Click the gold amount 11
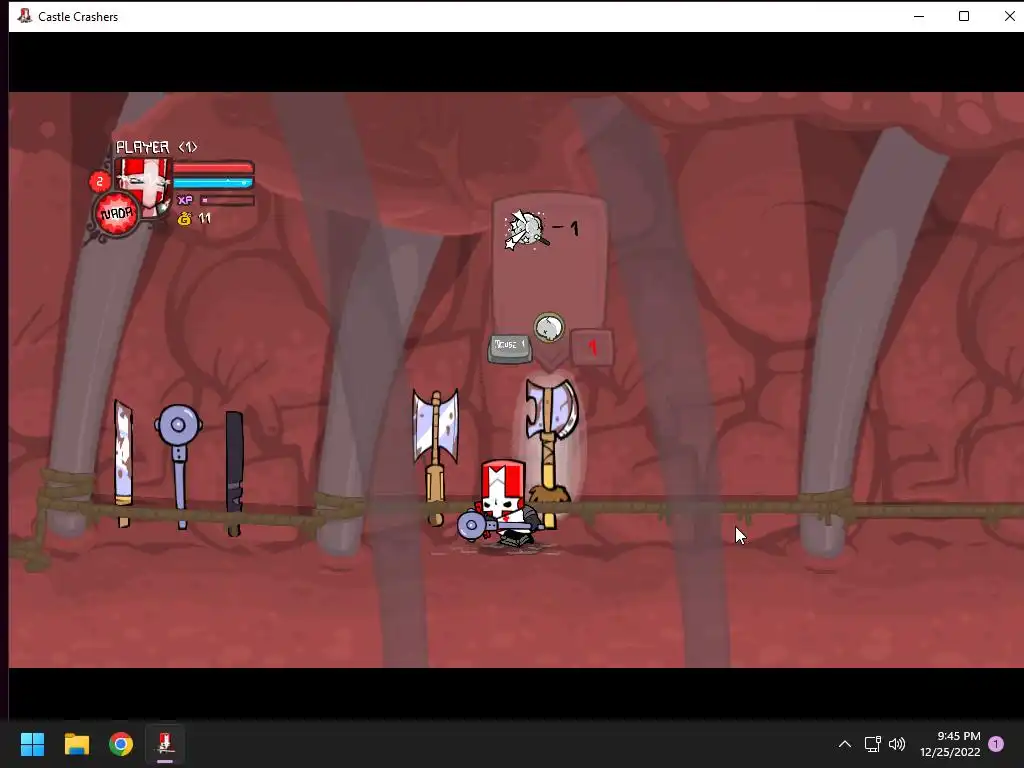Image resolution: width=1024 pixels, height=768 pixels. pos(204,219)
